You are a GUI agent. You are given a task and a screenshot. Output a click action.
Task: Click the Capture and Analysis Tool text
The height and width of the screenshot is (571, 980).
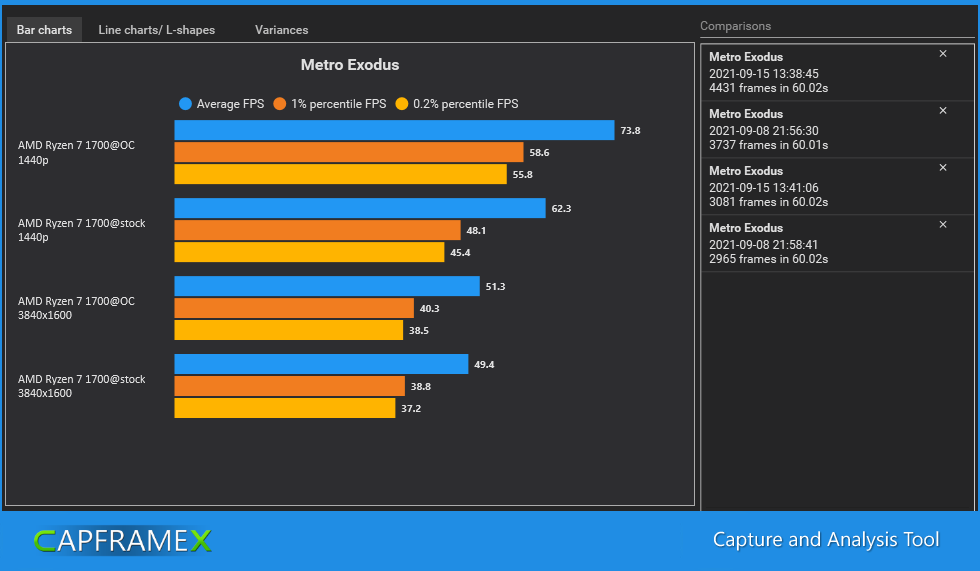click(826, 540)
